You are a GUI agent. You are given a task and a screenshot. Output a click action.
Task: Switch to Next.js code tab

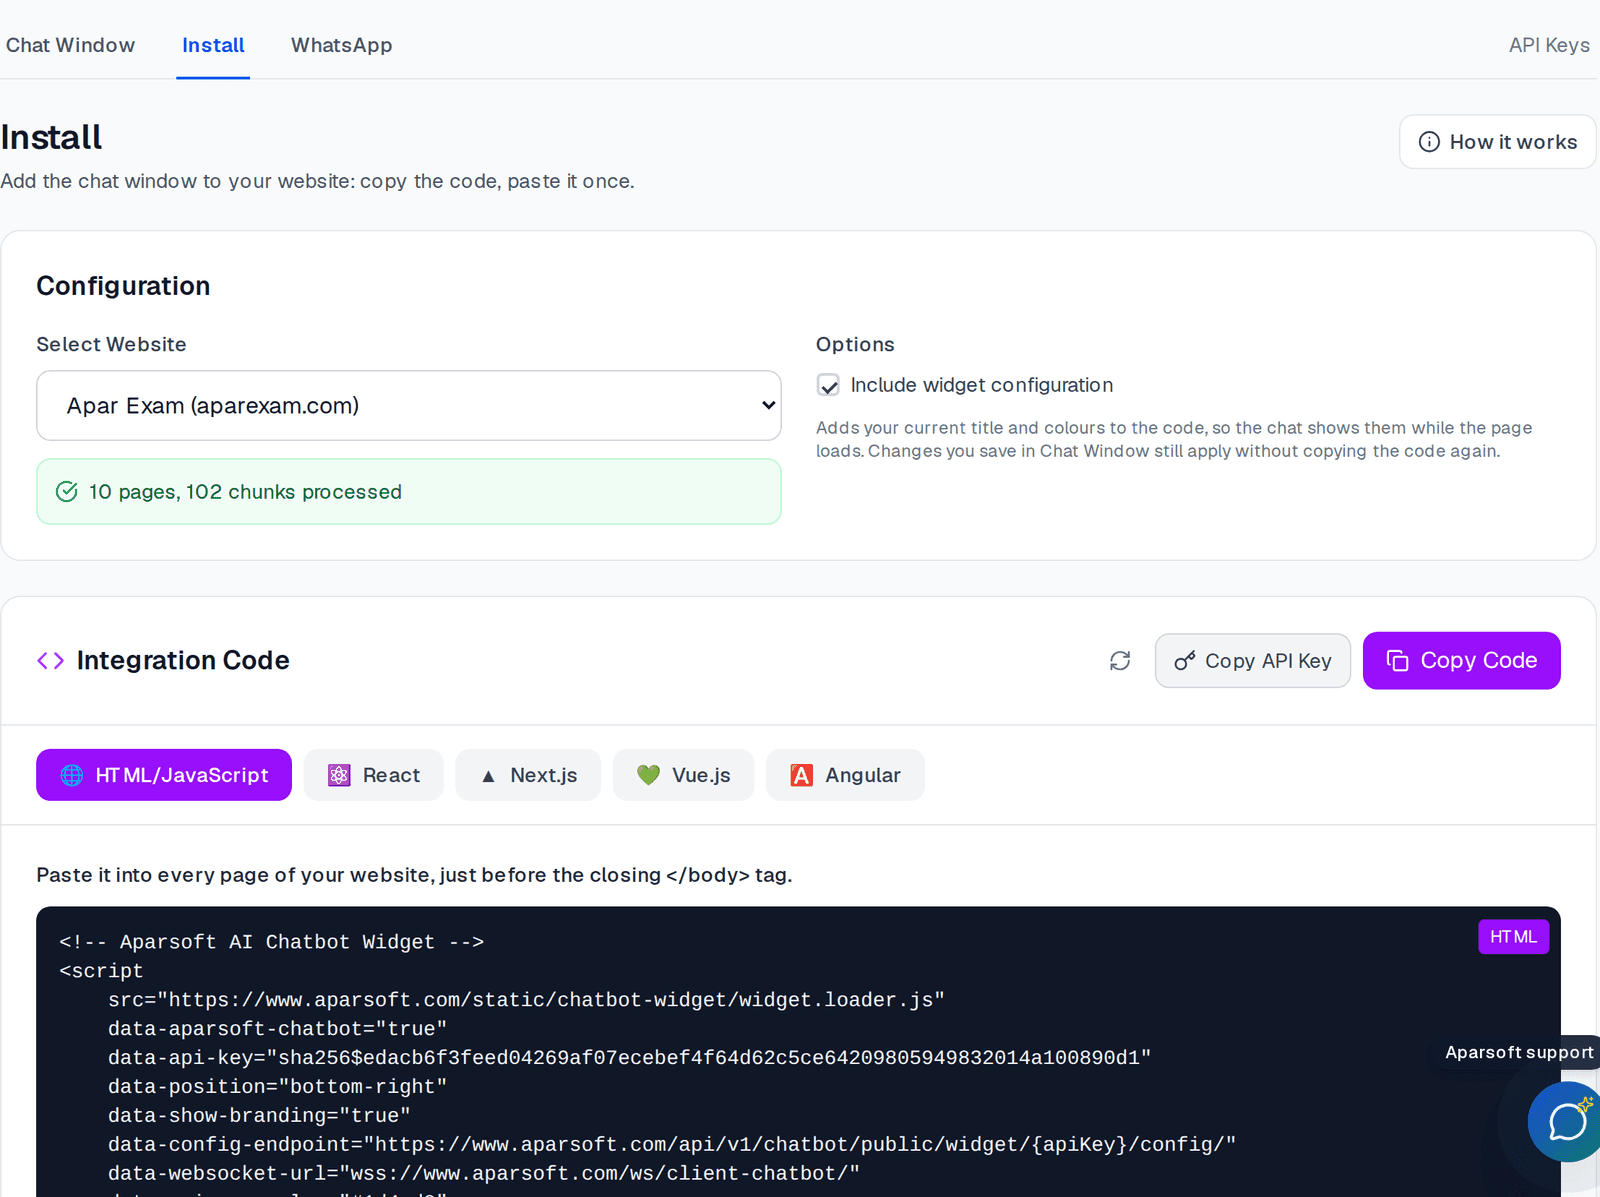(x=528, y=775)
